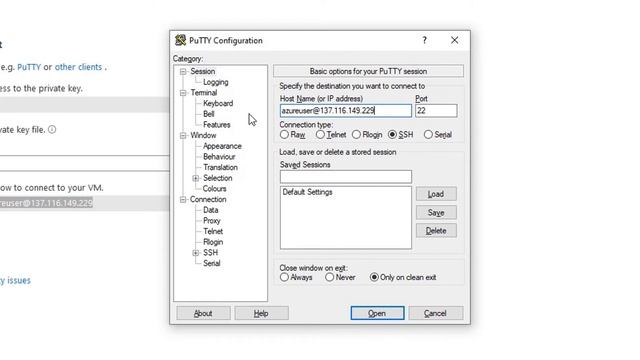Select the Raw connection type
The image size is (640, 360).
284,134
